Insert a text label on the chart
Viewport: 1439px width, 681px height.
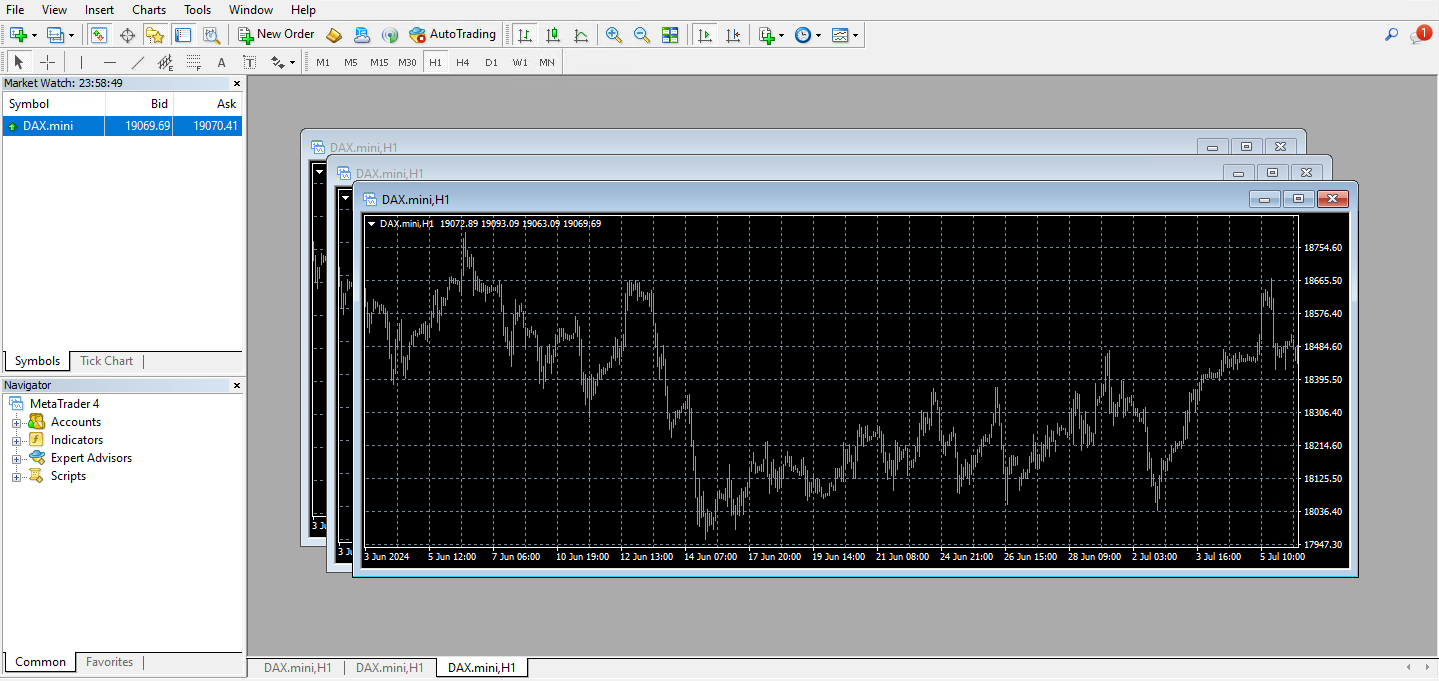click(x=248, y=61)
